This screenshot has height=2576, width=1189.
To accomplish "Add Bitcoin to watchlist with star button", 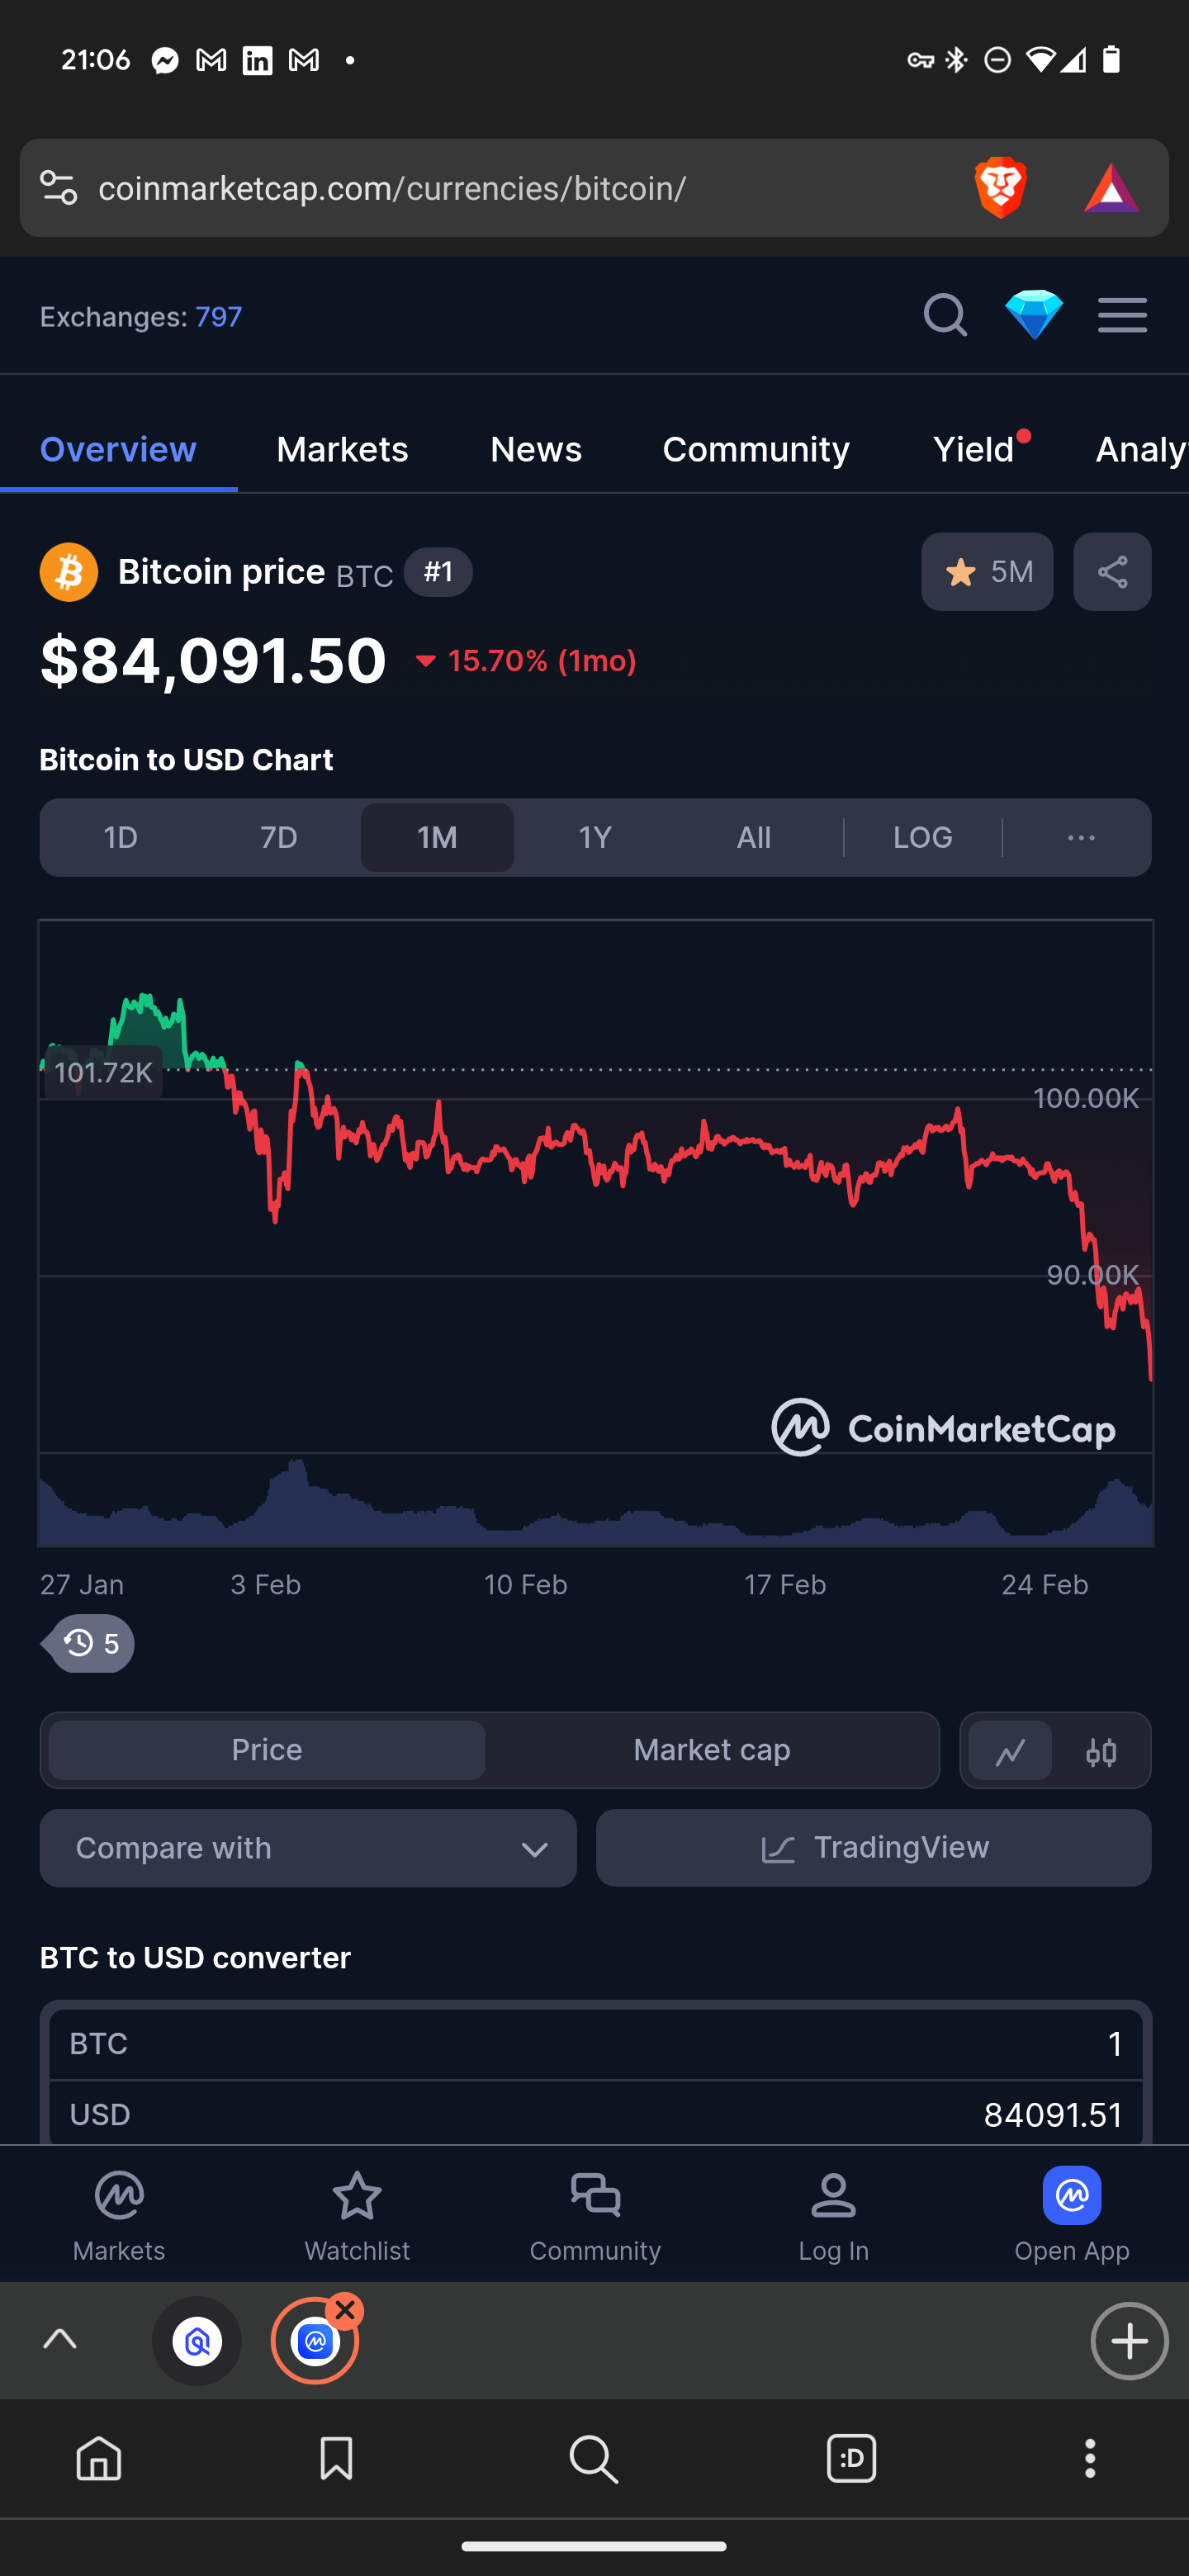I will (x=986, y=572).
